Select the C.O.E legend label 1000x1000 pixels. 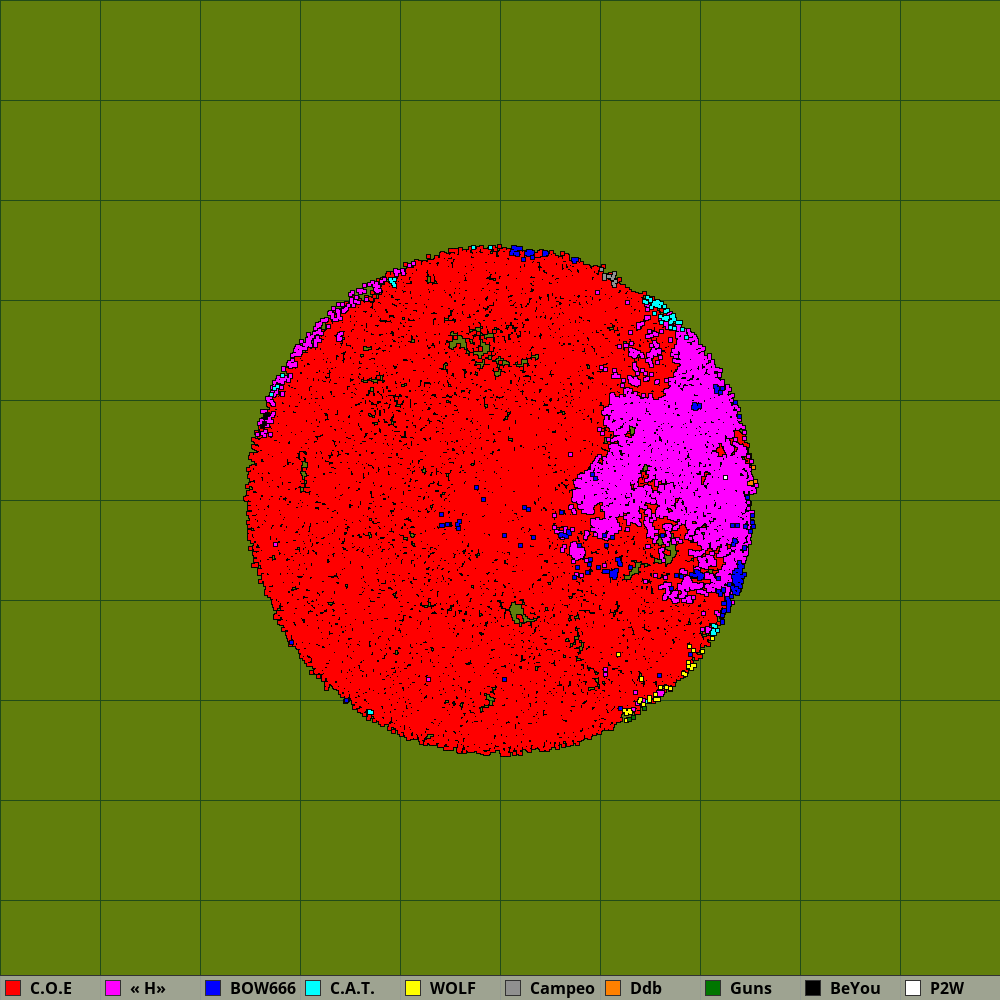pos(51,988)
